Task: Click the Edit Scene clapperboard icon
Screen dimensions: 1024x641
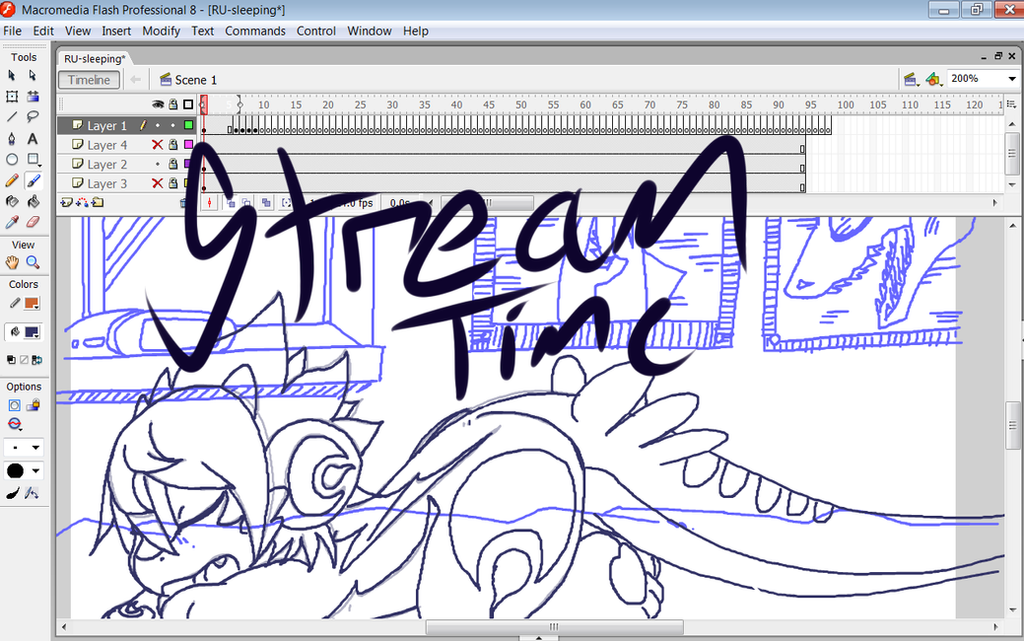Action: (911, 80)
